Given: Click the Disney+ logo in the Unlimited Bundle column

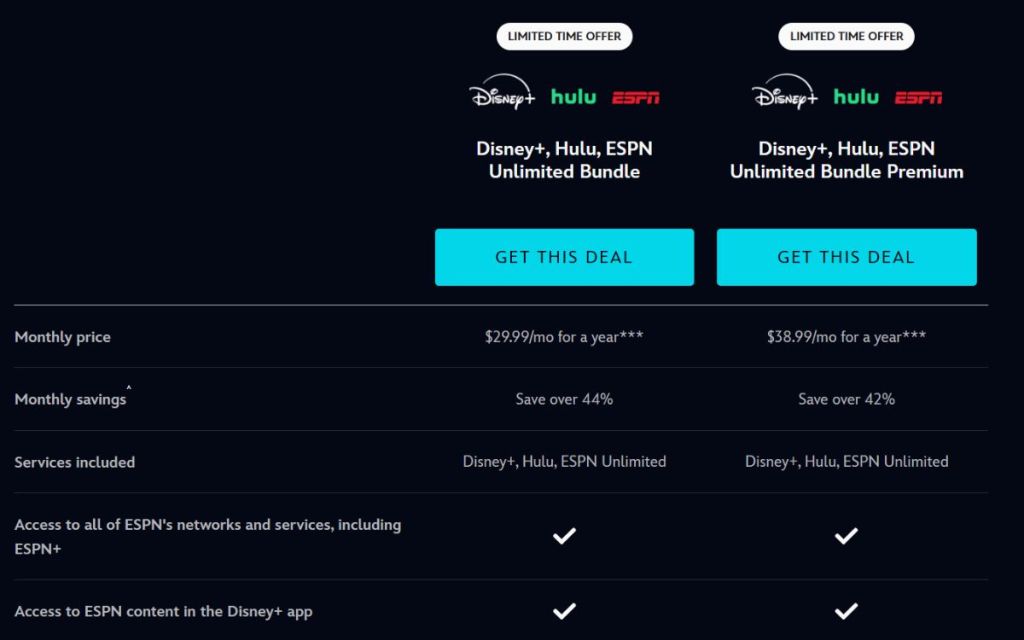Looking at the screenshot, I should pos(500,95).
